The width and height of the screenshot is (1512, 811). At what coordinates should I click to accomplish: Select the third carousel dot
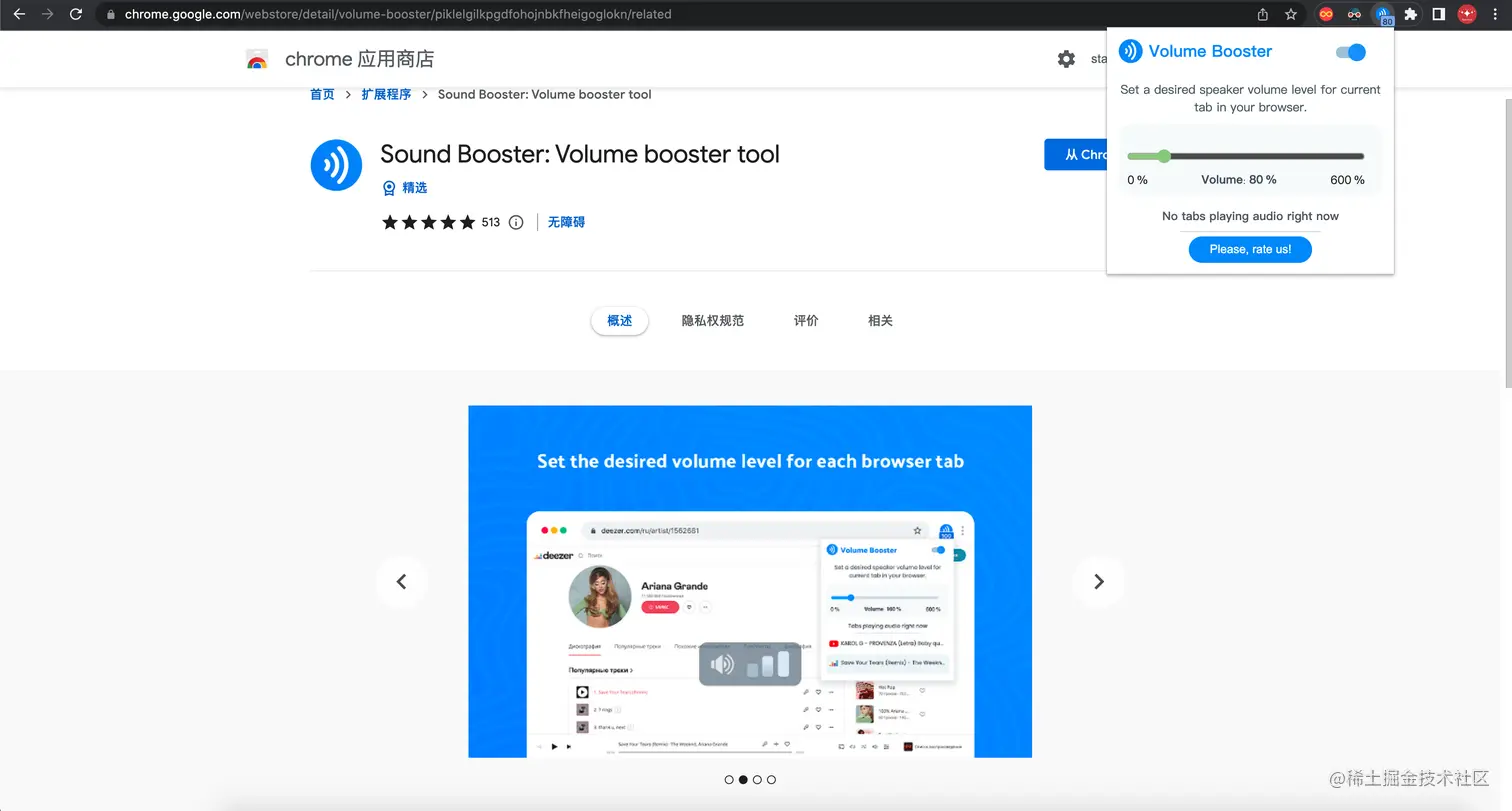pos(757,779)
